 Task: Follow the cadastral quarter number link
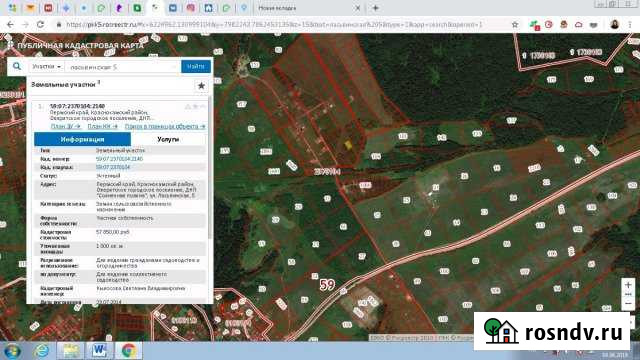point(113,167)
